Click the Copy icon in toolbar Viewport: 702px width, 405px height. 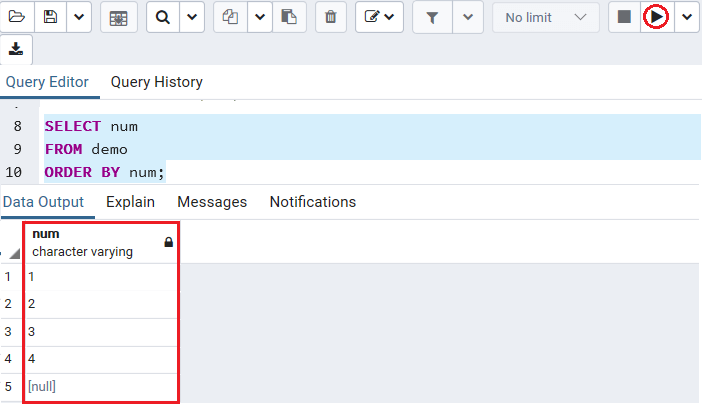click(x=231, y=17)
